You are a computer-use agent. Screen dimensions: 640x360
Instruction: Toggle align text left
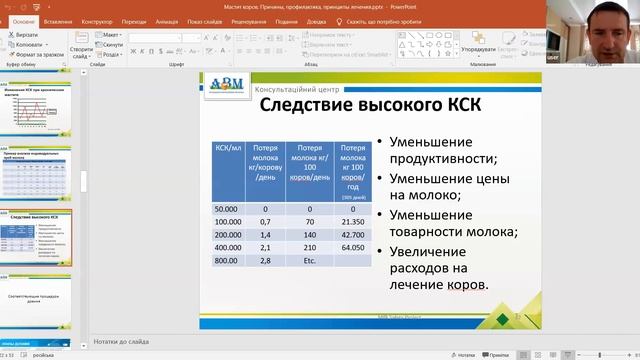[x=240, y=51]
